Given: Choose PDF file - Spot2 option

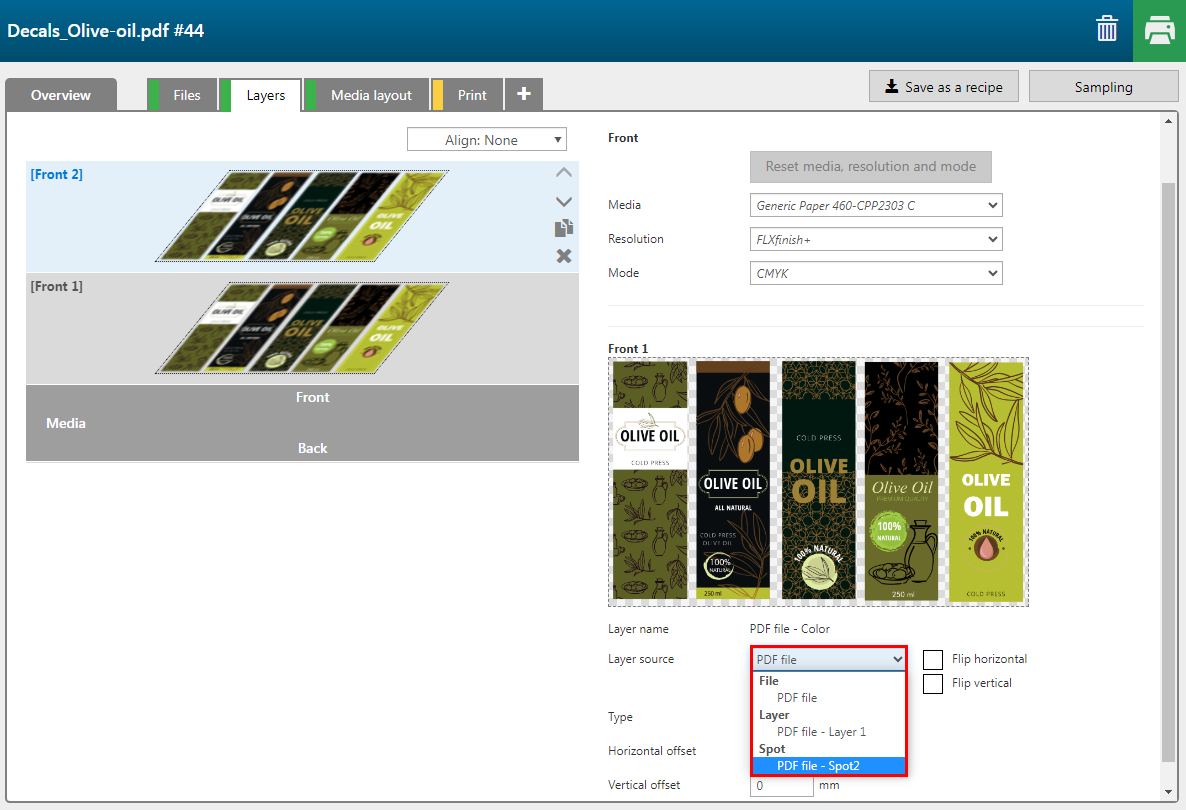Looking at the screenshot, I should coord(829,765).
